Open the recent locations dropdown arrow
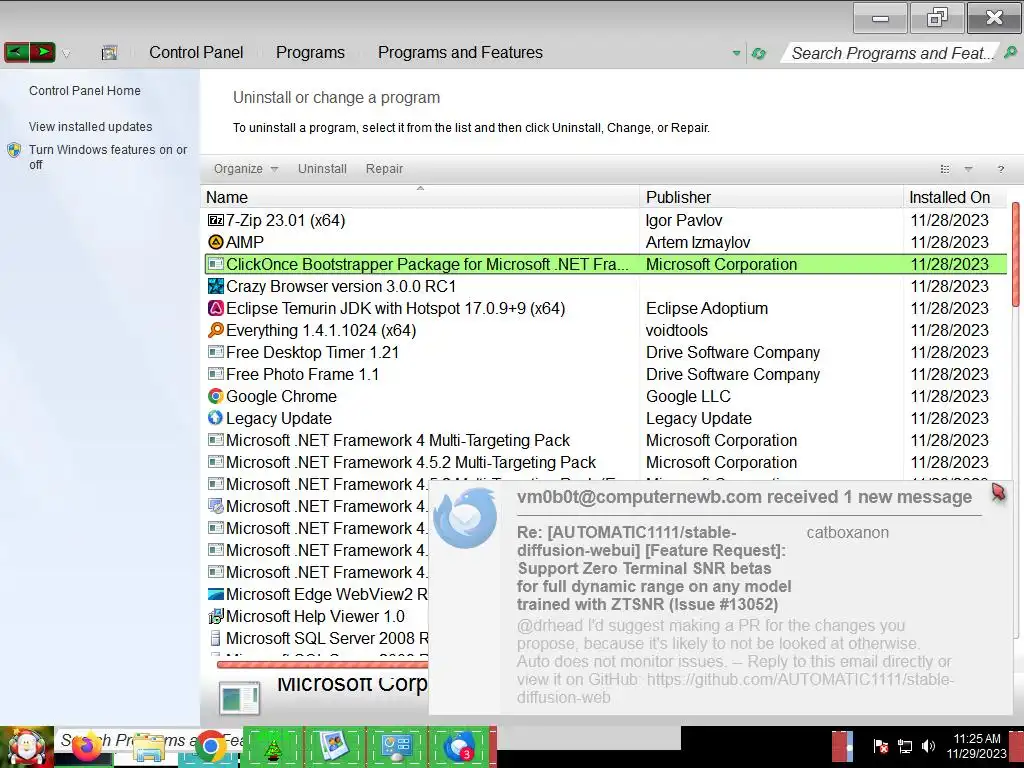Screen dimensions: 1024x768 pyautogui.click(x=67, y=54)
